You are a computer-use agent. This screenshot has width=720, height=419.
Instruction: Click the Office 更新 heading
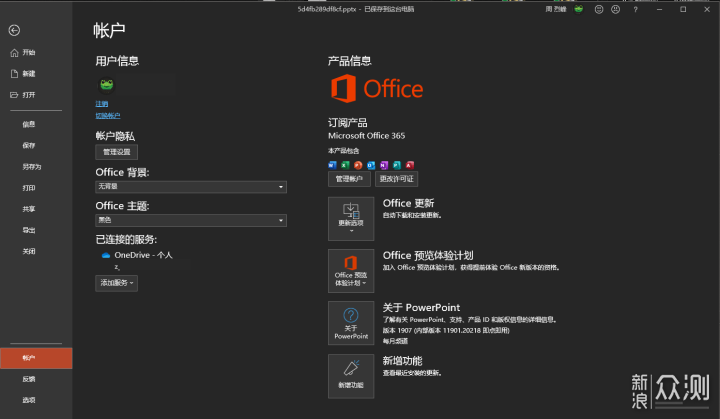408,204
